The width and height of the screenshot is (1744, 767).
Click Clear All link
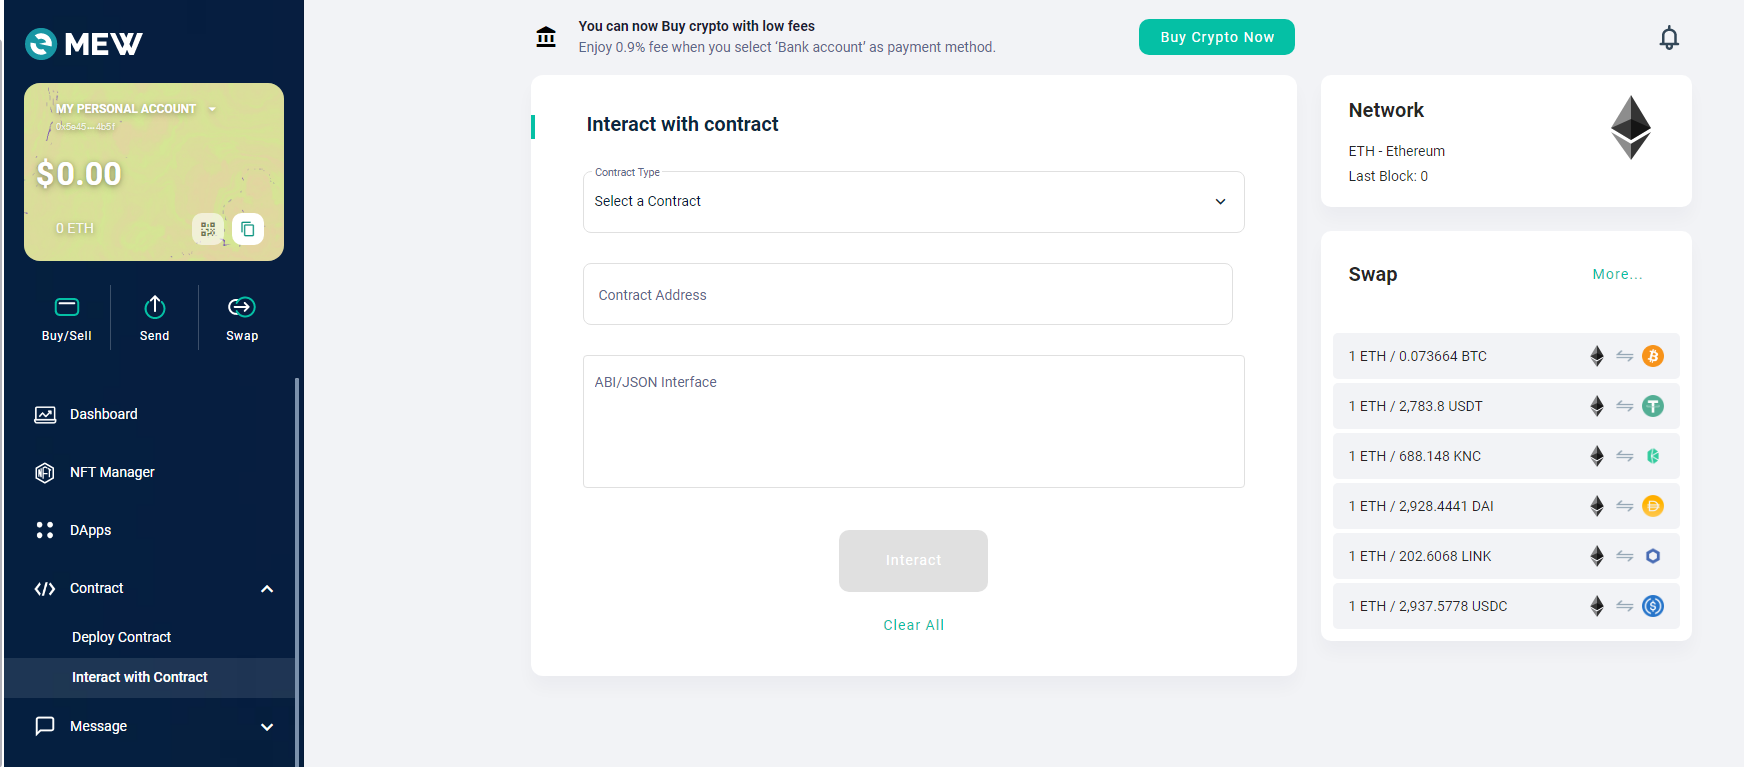pos(914,625)
